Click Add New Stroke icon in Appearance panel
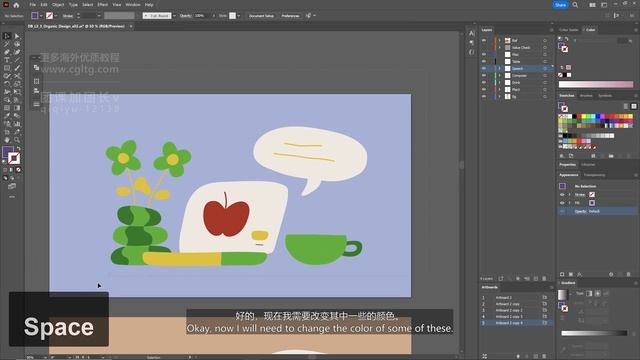The height and width of the screenshot is (360, 640). [562, 274]
